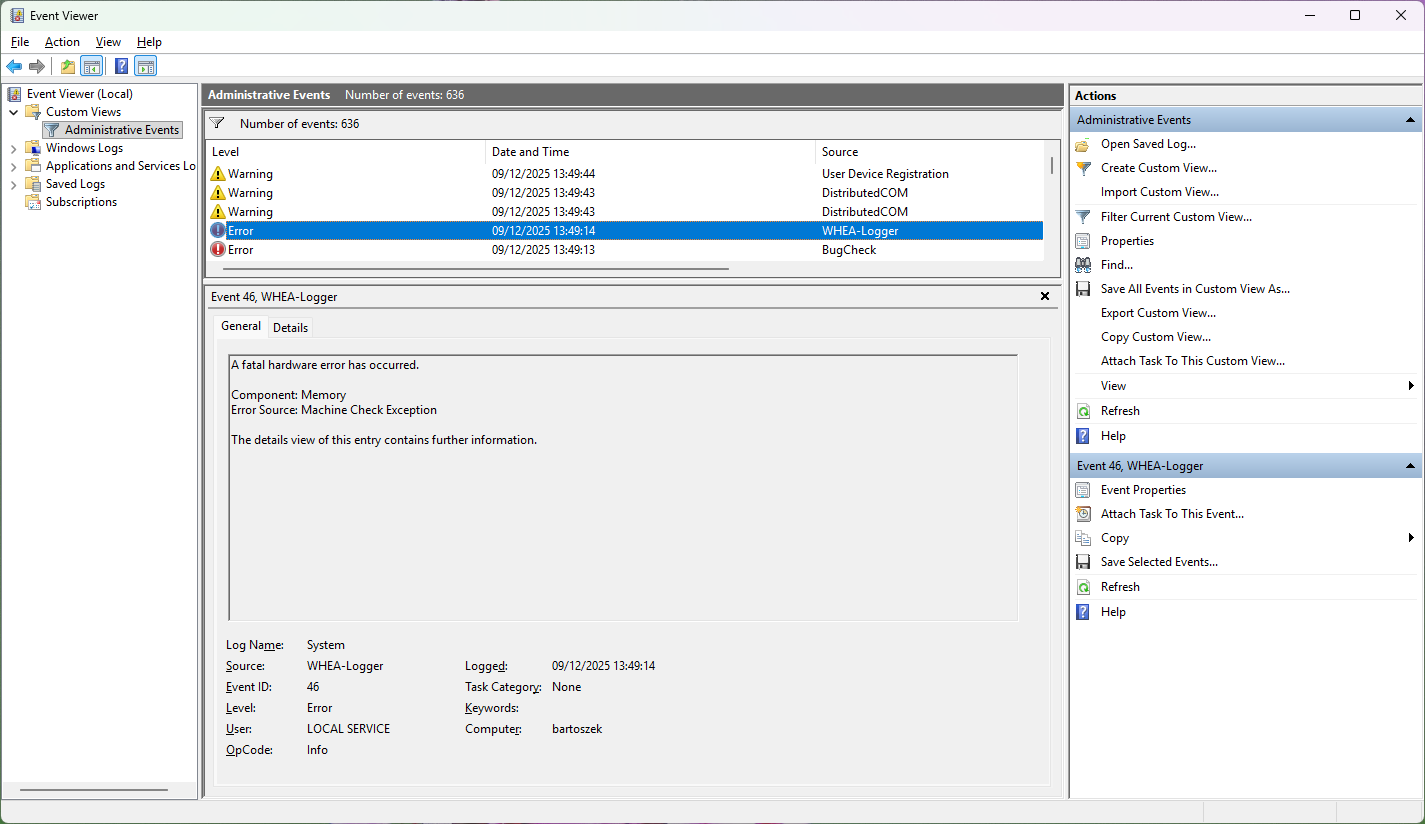The width and height of the screenshot is (1425, 824).
Task: Collapse the Custom Views tree node
Action: pyautogui.click(x=13, y=112)
